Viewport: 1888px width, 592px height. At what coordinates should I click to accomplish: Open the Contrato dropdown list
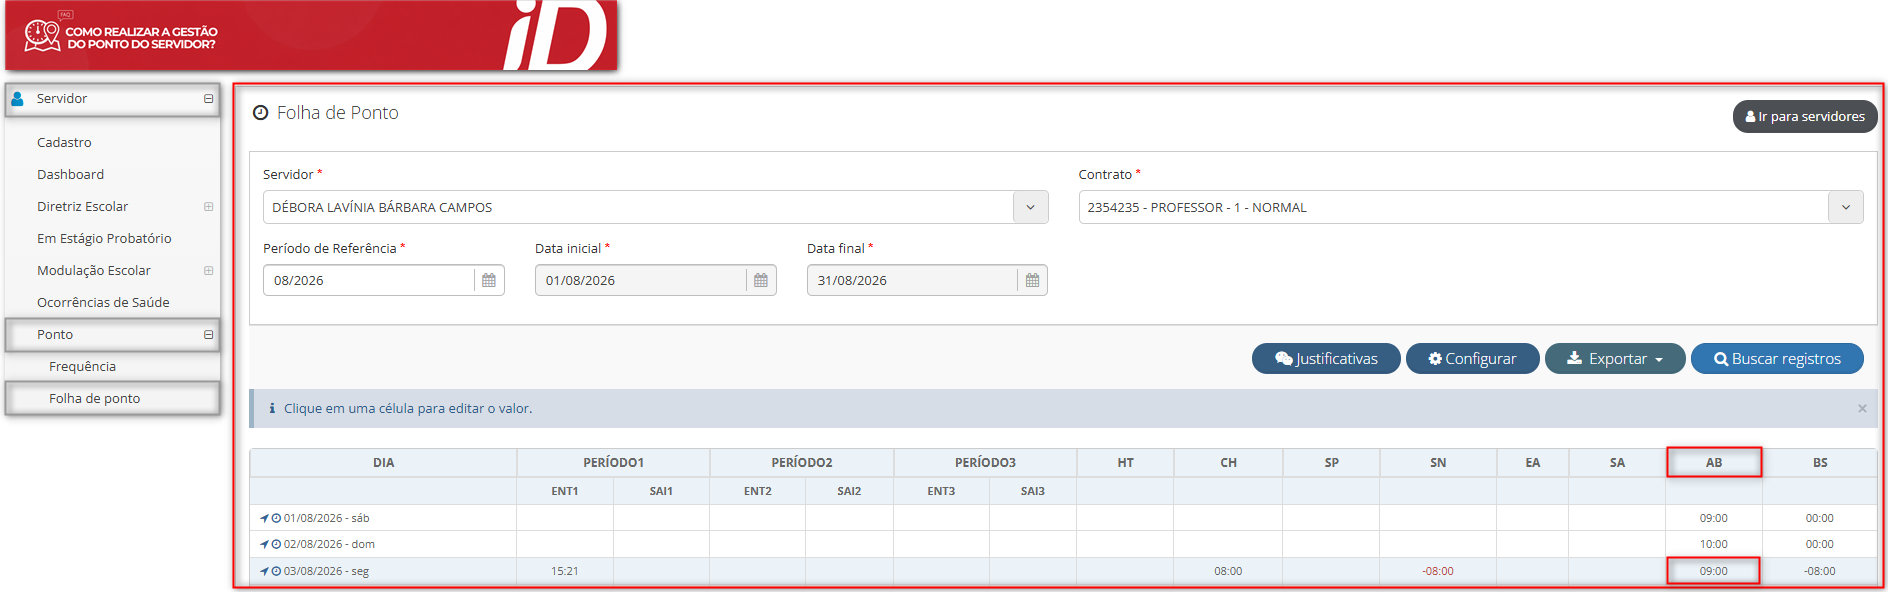[x=1845, y=207]
